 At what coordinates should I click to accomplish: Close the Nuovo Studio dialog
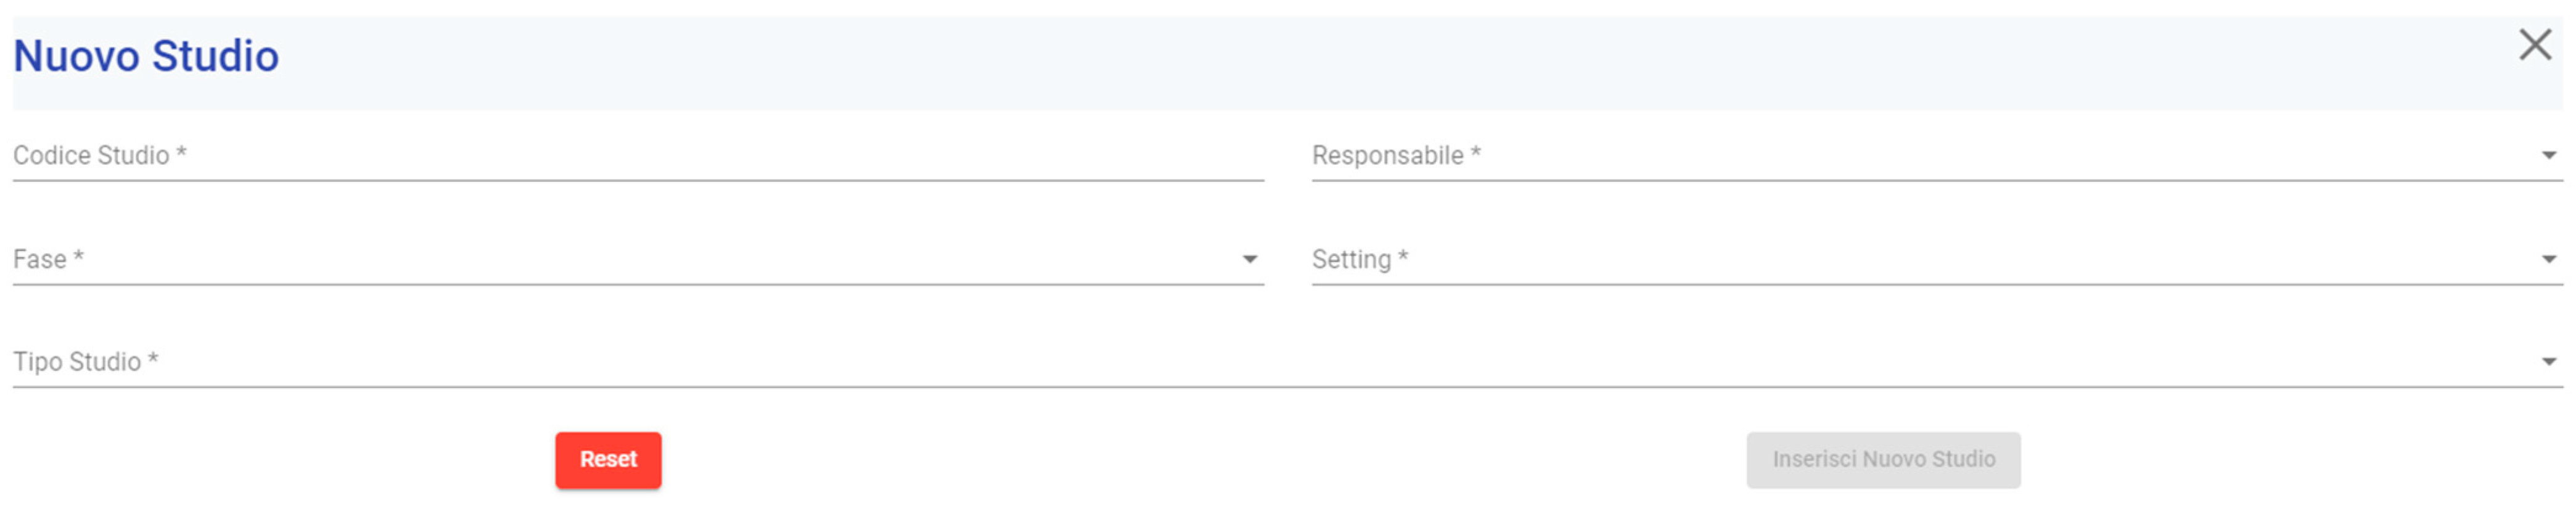point(2534,45)
